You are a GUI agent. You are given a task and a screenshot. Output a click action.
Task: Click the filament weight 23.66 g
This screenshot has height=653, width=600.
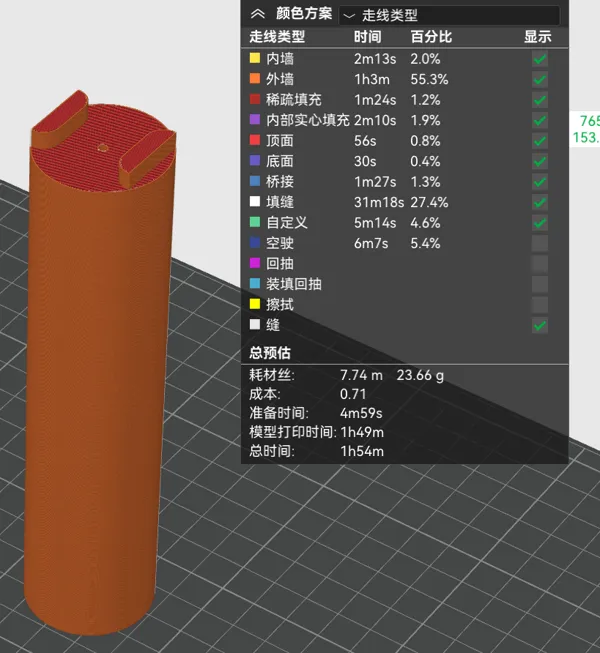coord(420,375)
